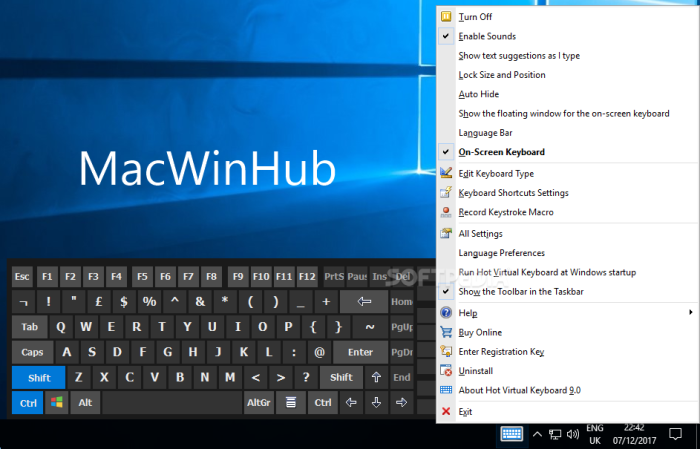Screen dimensions: 700x449
Task: Tap the ? key
Action: [x=306, y=378]
